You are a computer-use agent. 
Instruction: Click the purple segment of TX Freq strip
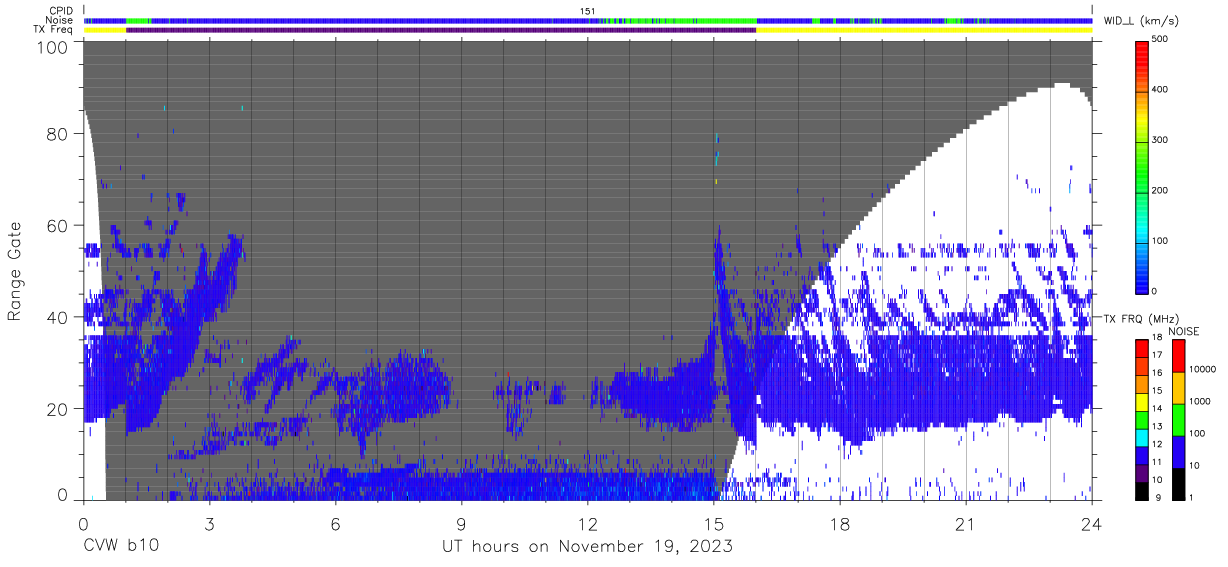[441, 30]
